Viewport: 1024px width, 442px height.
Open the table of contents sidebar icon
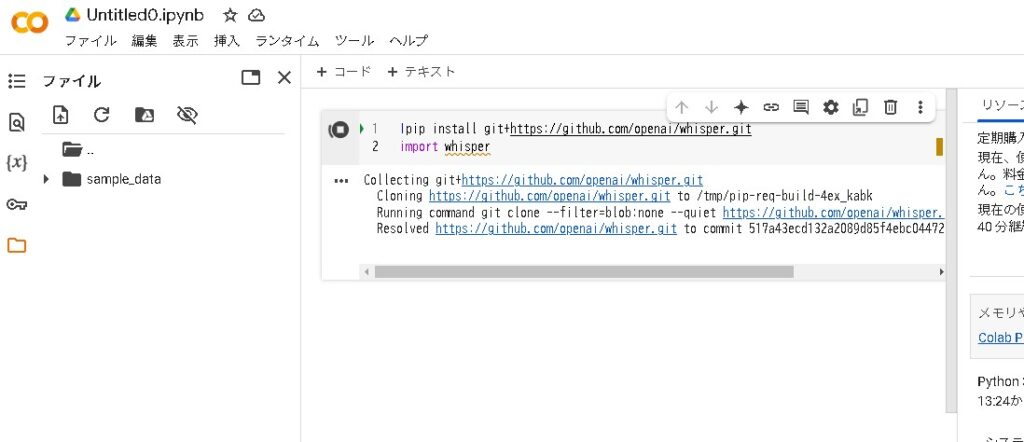click(16, 81)
